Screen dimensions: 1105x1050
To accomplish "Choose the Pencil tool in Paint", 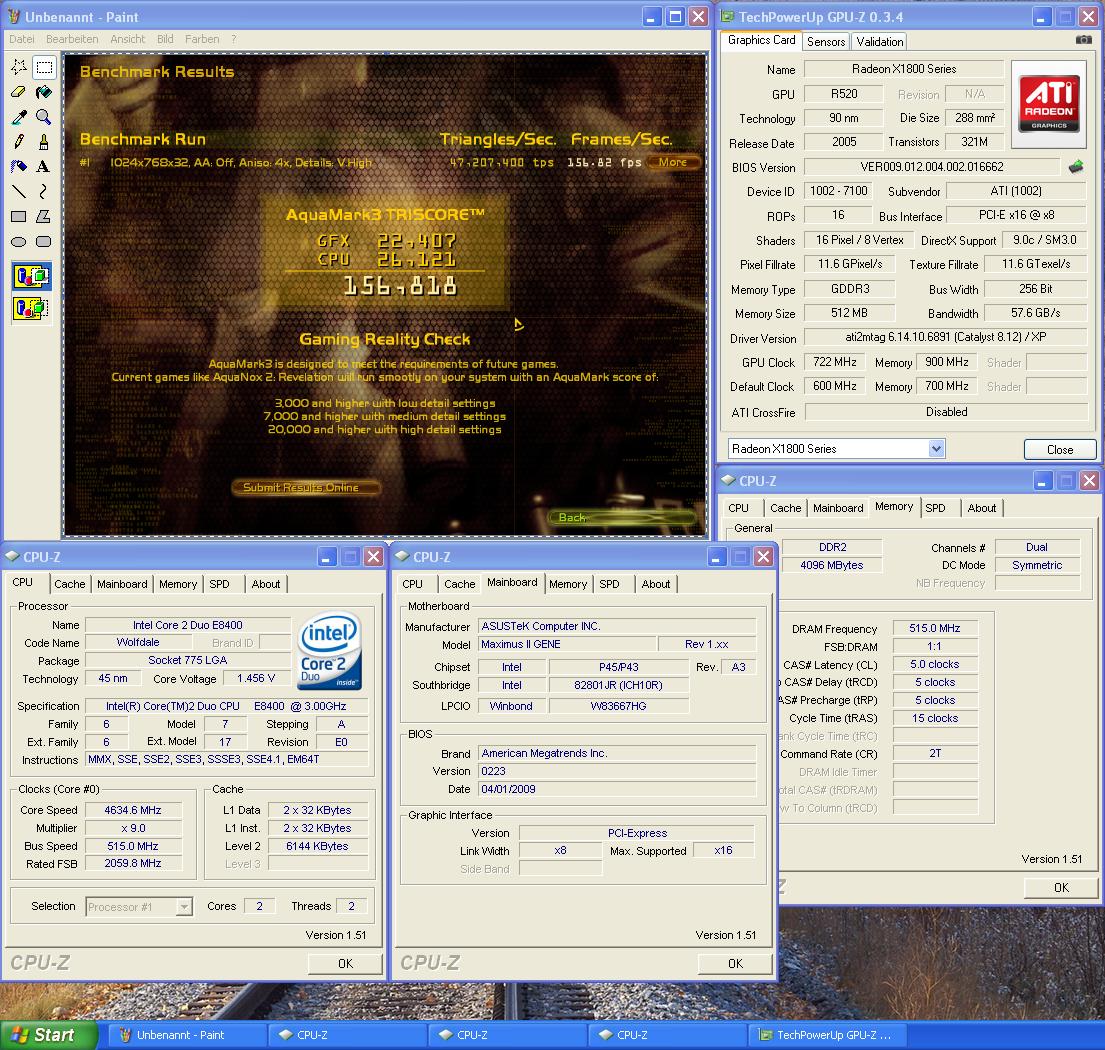I will pos(19,142).
